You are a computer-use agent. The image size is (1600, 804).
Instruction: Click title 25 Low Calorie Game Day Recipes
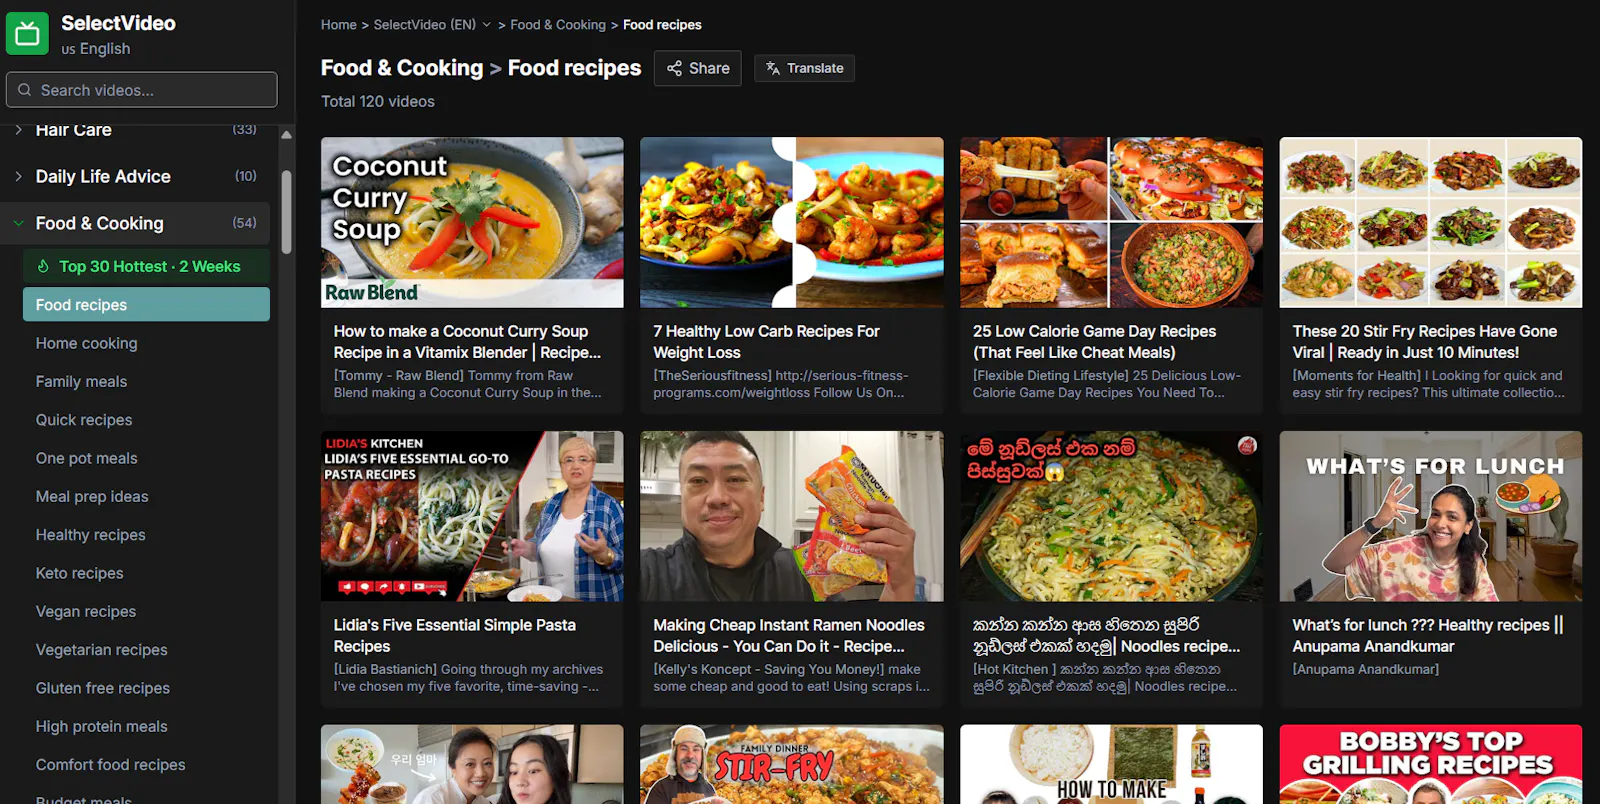point(1094,342)
